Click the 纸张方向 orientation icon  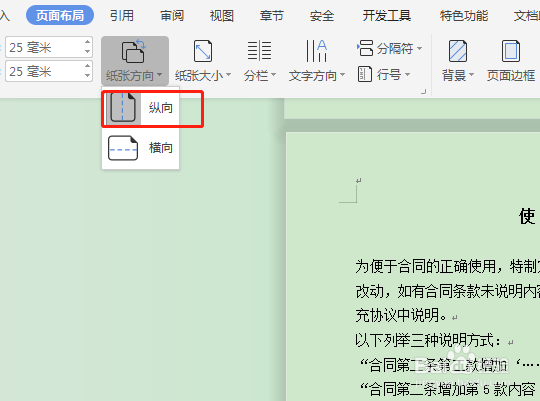pos(133,51)
